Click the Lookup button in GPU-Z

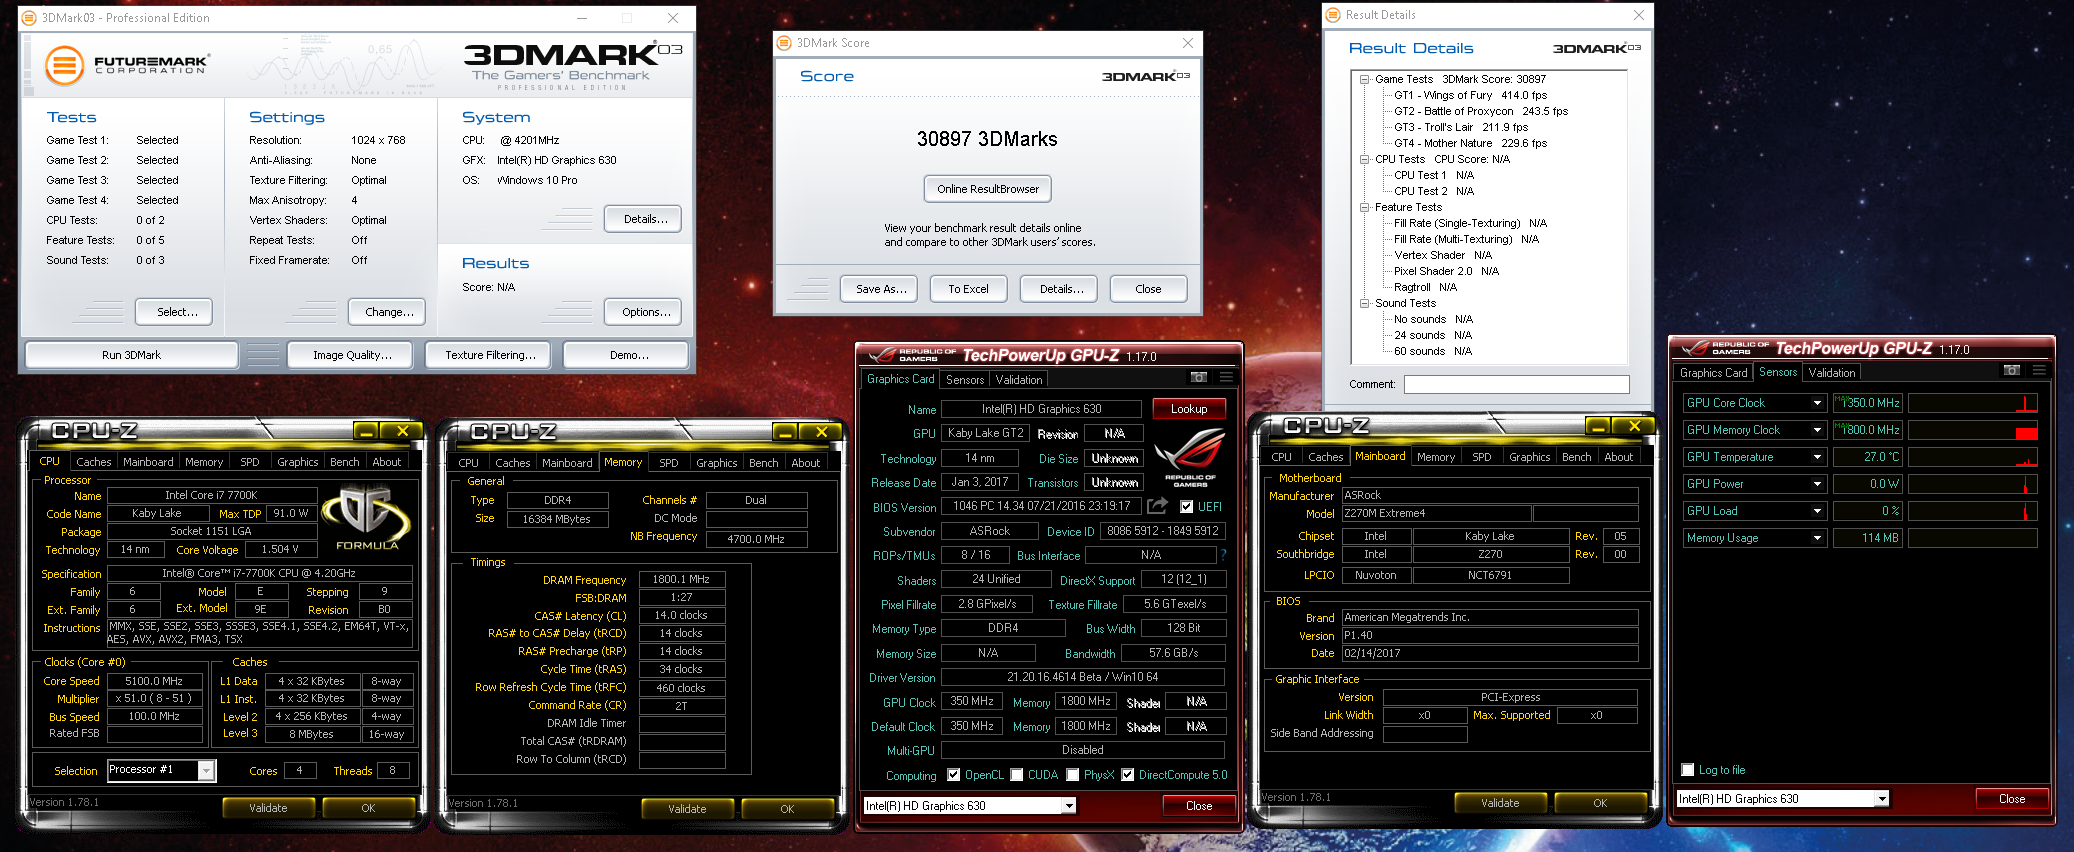pyautogui.click(x=1189, y=409)
